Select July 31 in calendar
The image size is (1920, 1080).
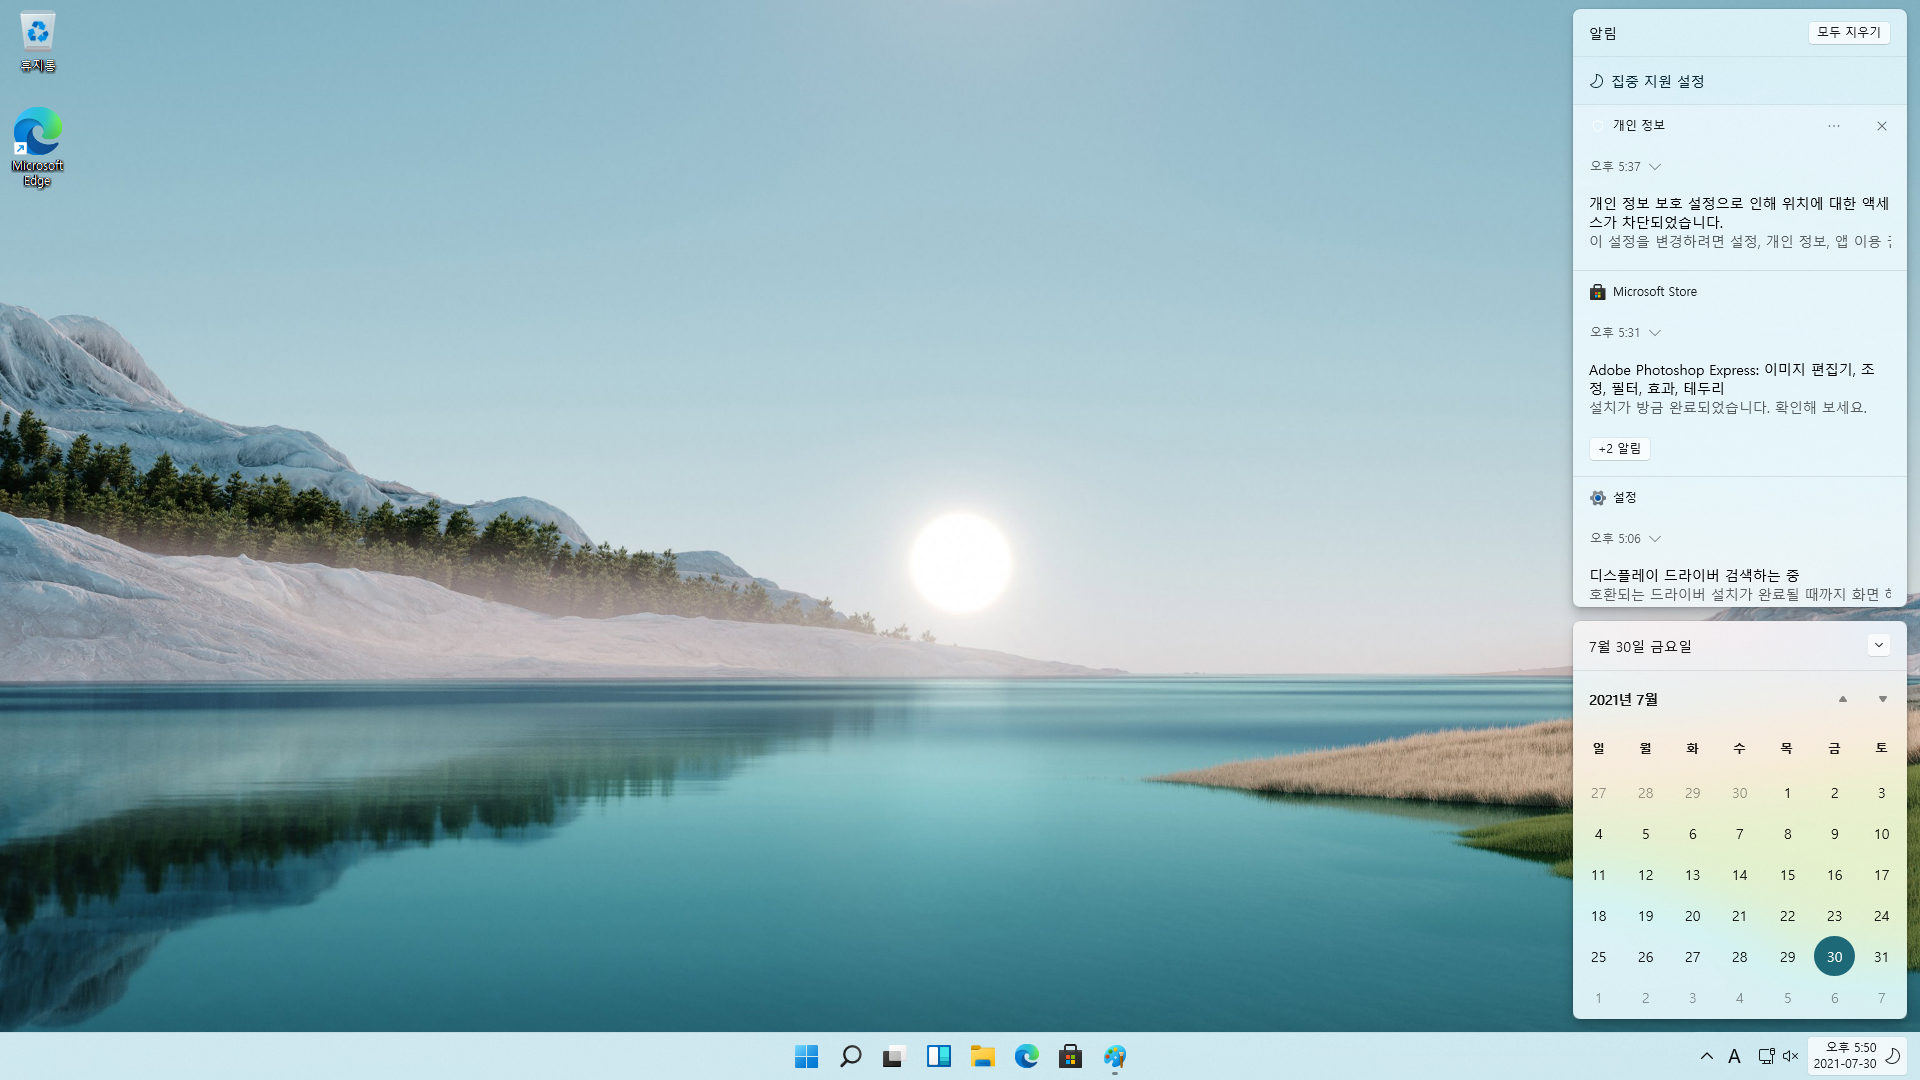coord(1881,957)
